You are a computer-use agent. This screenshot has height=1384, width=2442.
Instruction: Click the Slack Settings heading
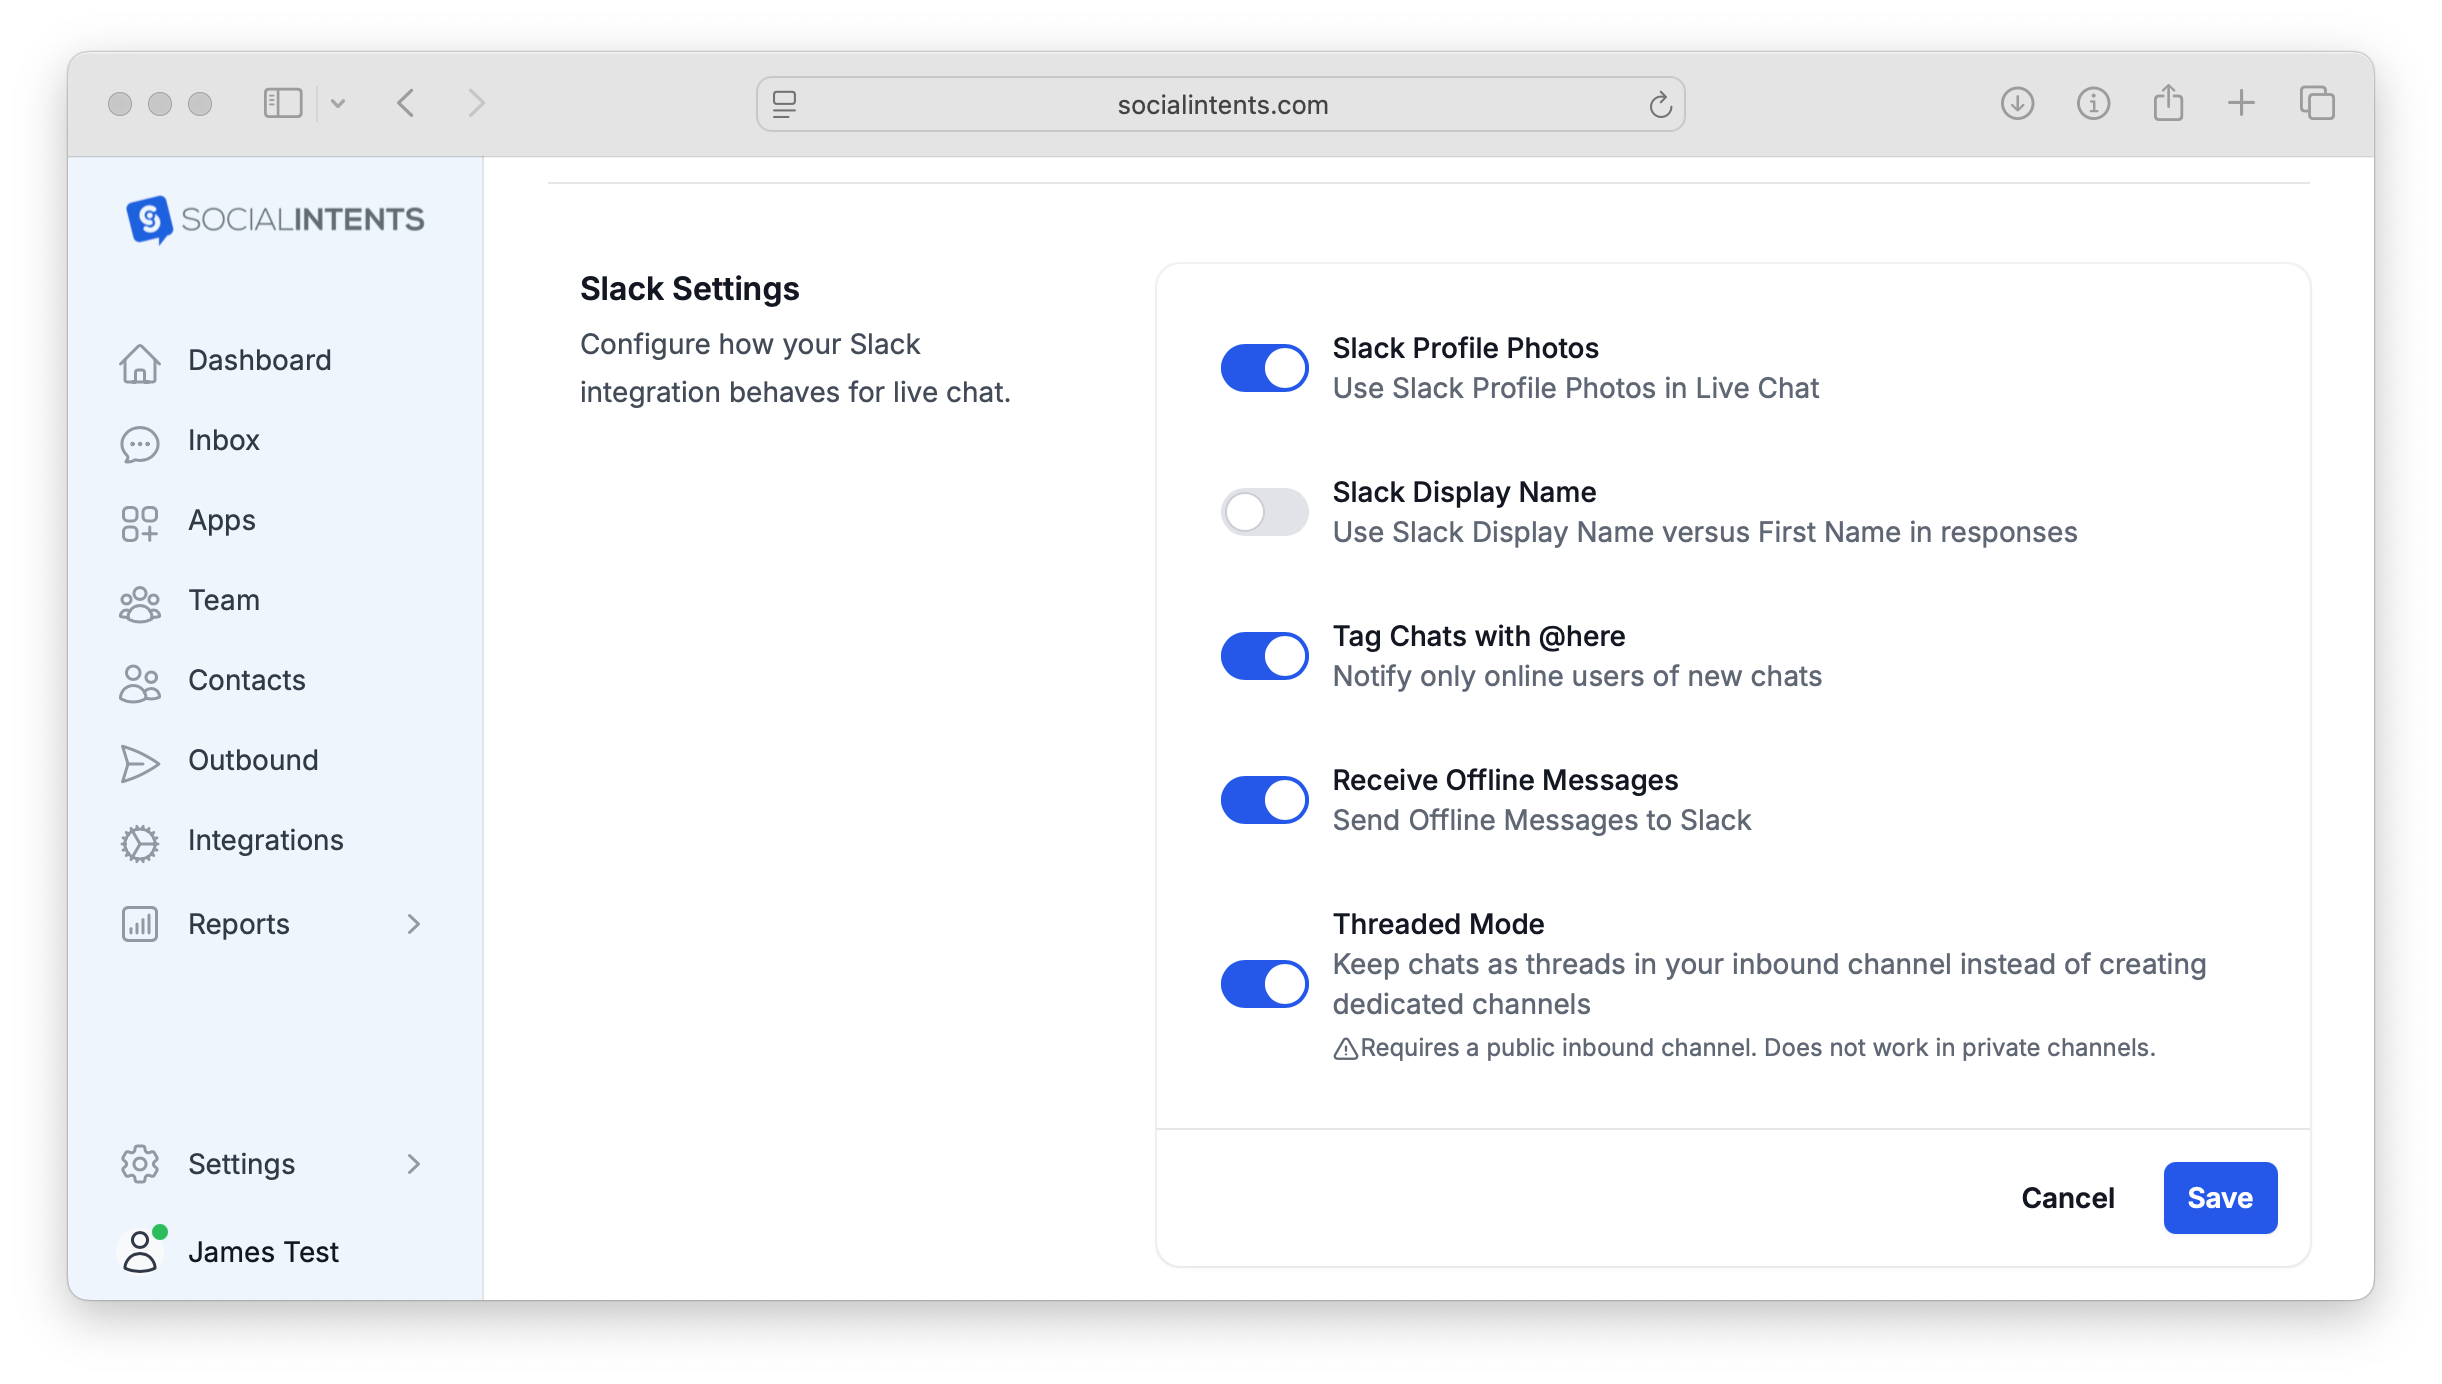coord(690,289)
